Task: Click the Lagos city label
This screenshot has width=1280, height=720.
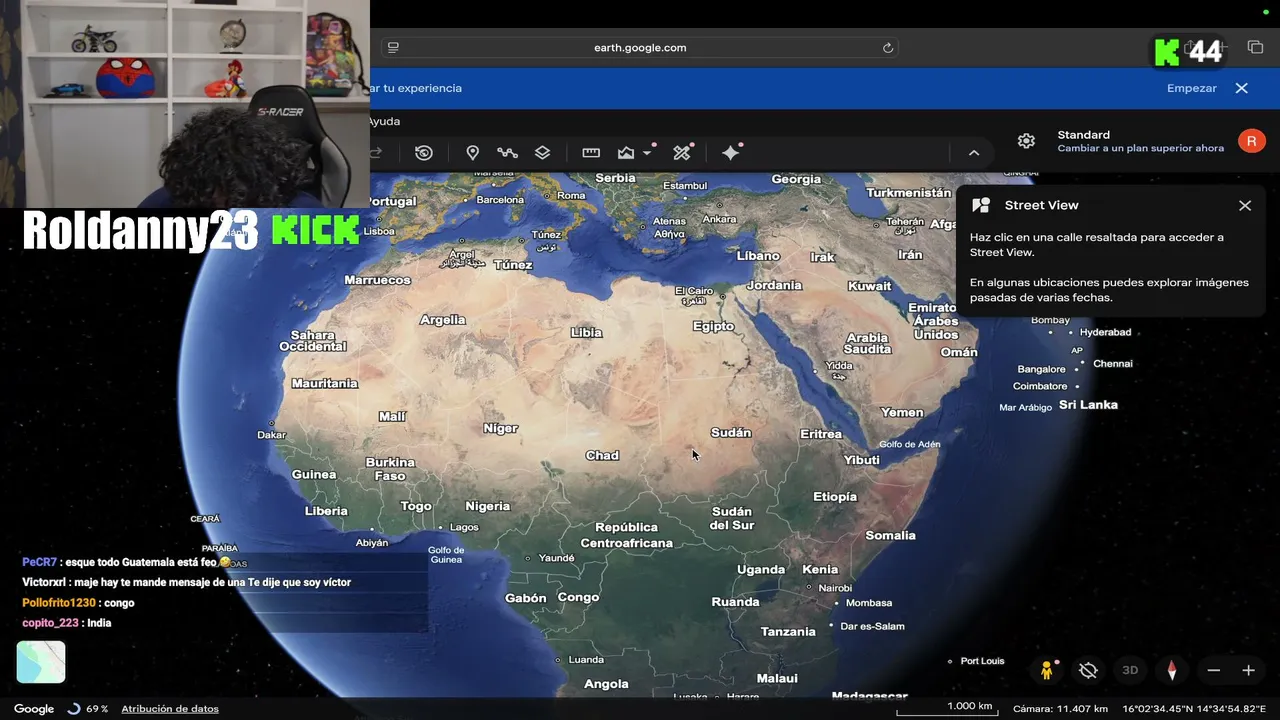Action: point(464,527)
